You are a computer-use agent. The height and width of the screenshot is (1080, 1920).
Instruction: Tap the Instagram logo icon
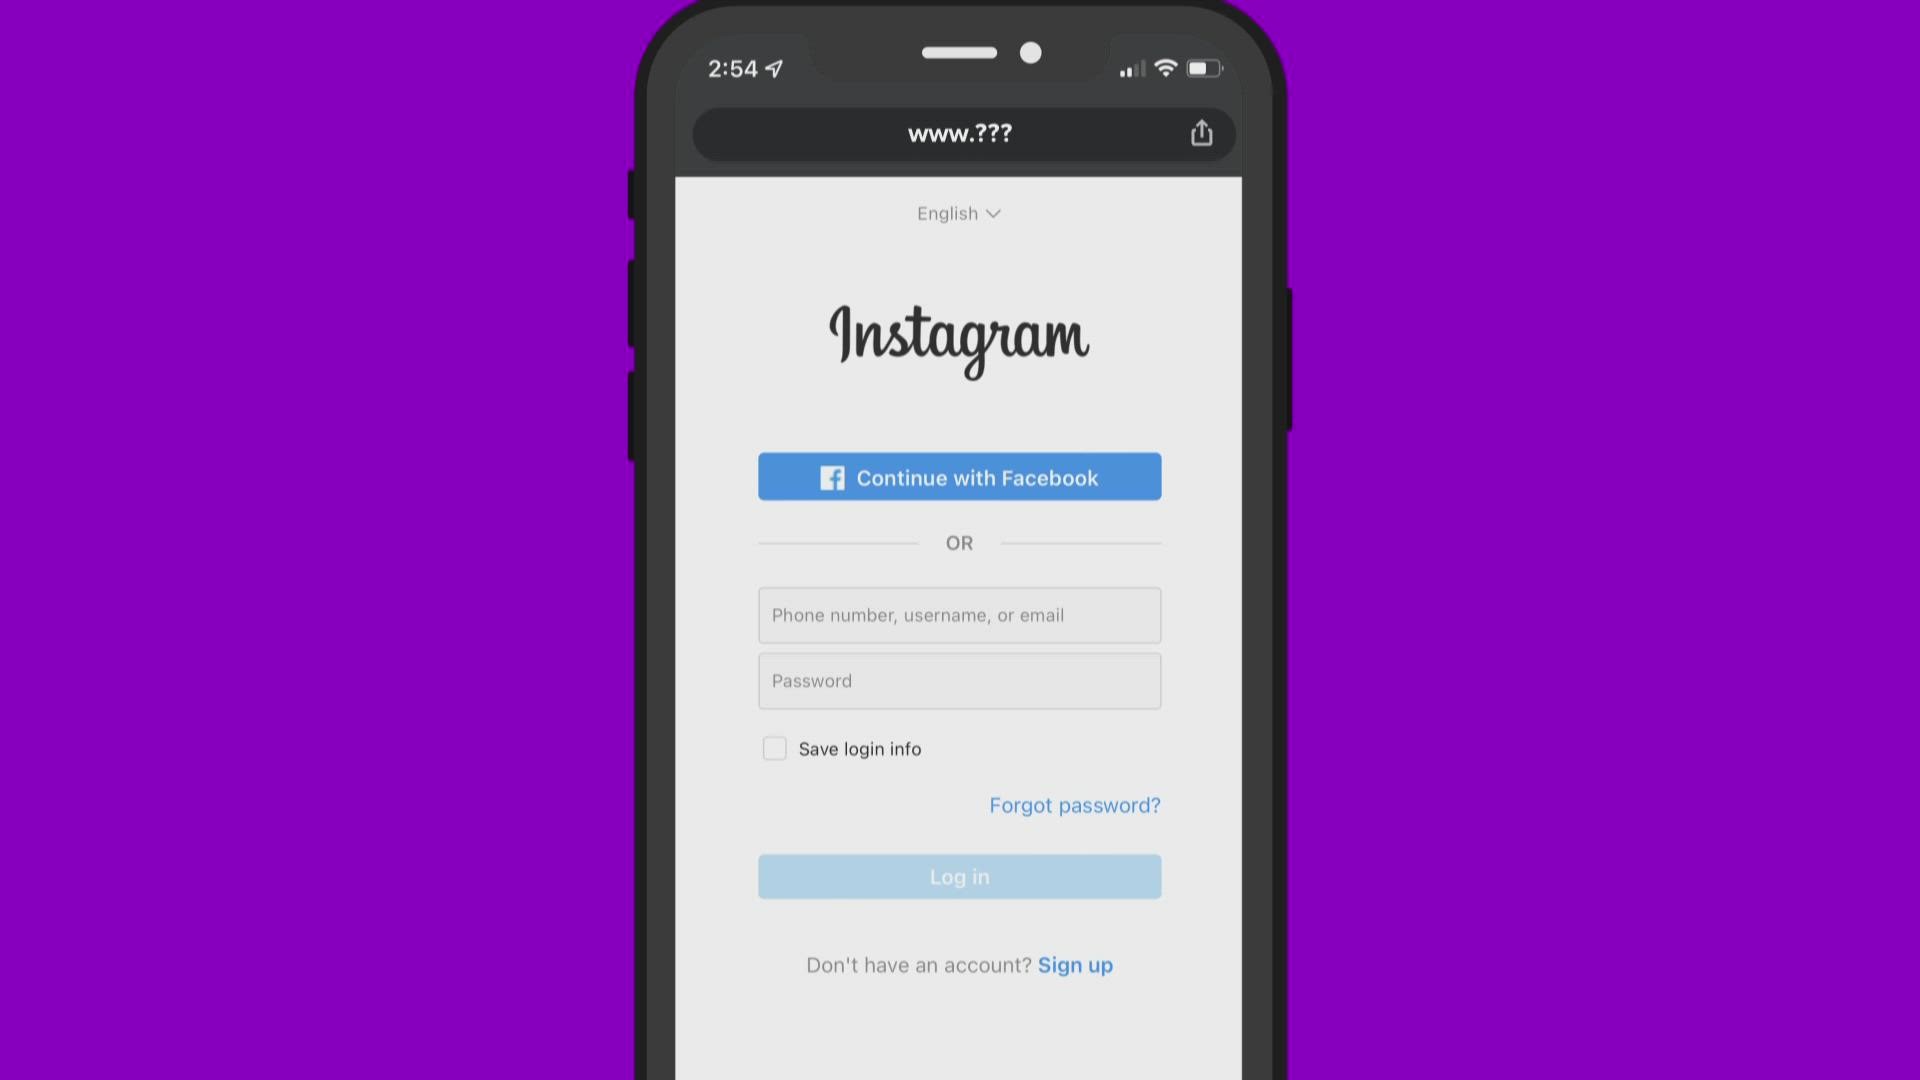point(959,336)
